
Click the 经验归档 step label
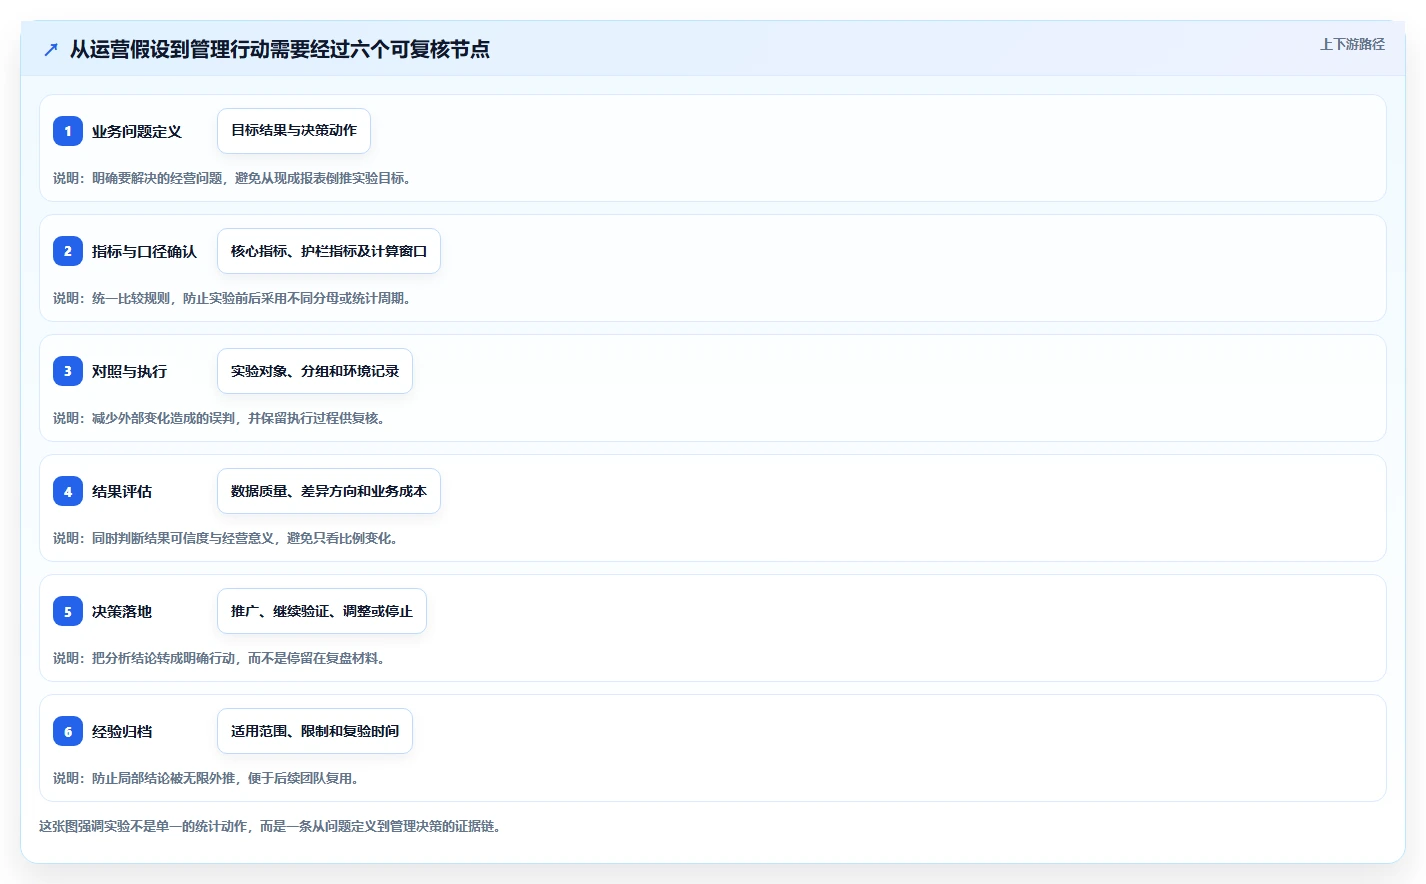click(122, 731)
